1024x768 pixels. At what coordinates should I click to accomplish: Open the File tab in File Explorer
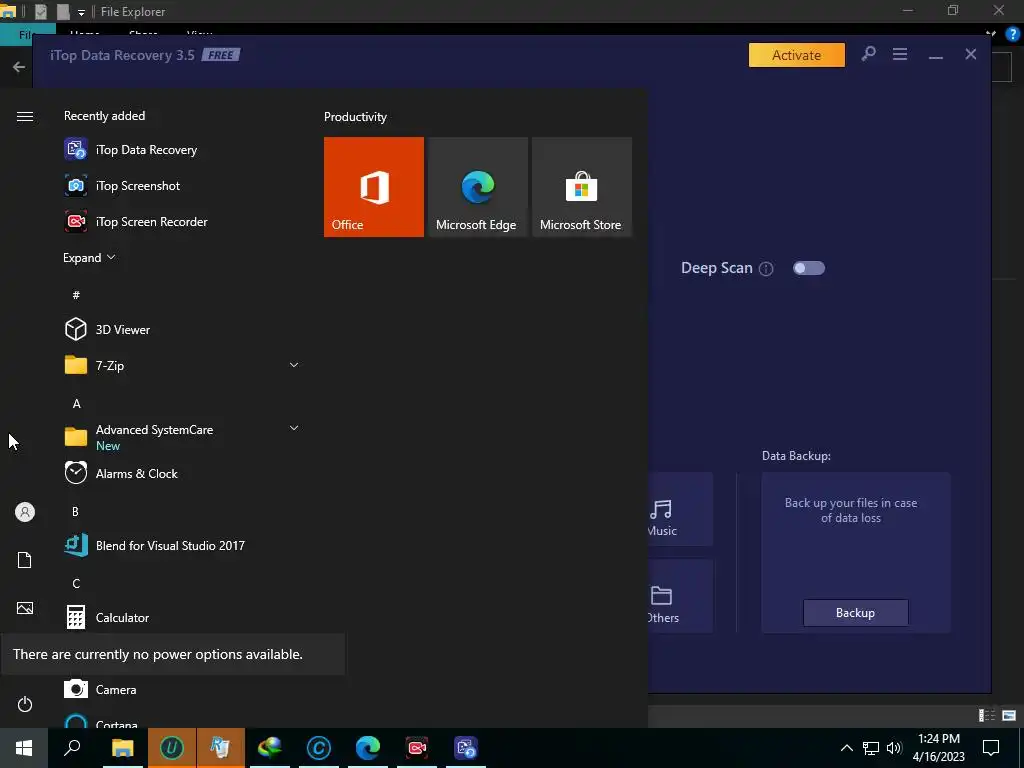pyautogui.click(x=27, y=35)
